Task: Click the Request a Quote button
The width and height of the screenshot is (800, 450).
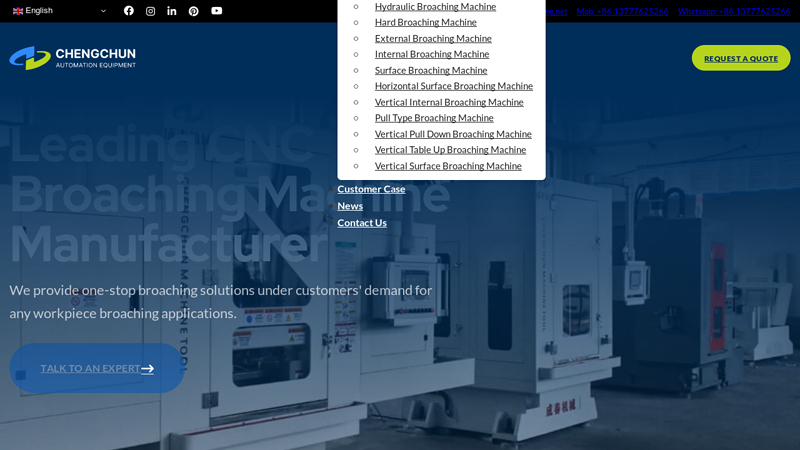Action: click(741, 58)
